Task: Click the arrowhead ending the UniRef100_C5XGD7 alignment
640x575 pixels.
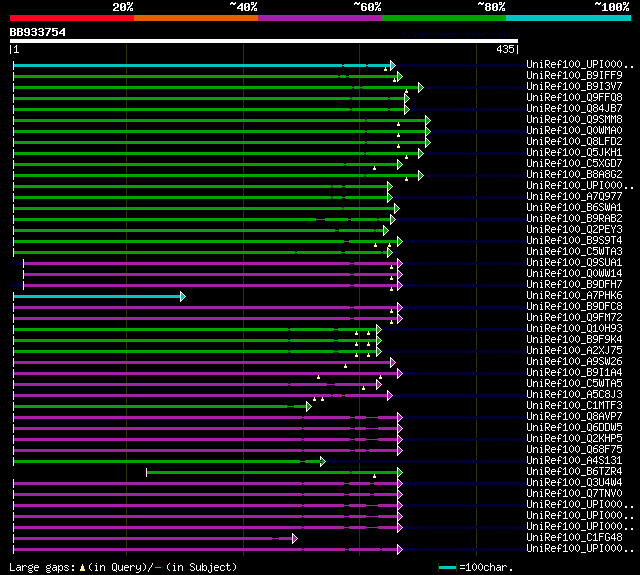Action: coord(400,164)
